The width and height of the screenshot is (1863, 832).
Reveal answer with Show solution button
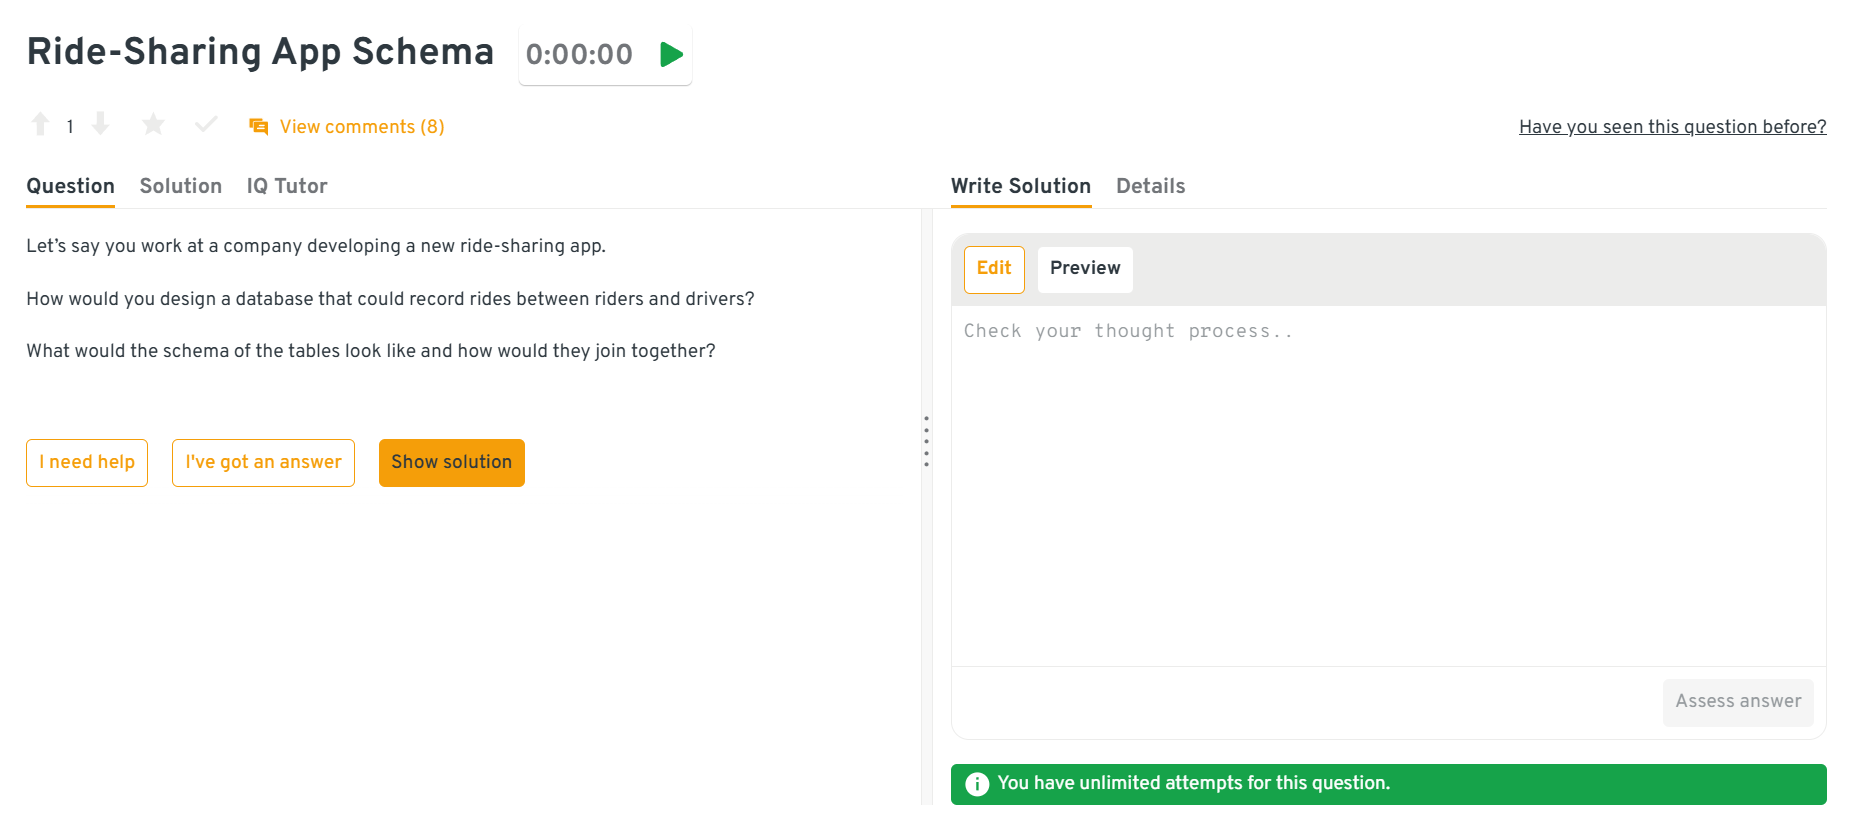[x=451, y=463]
